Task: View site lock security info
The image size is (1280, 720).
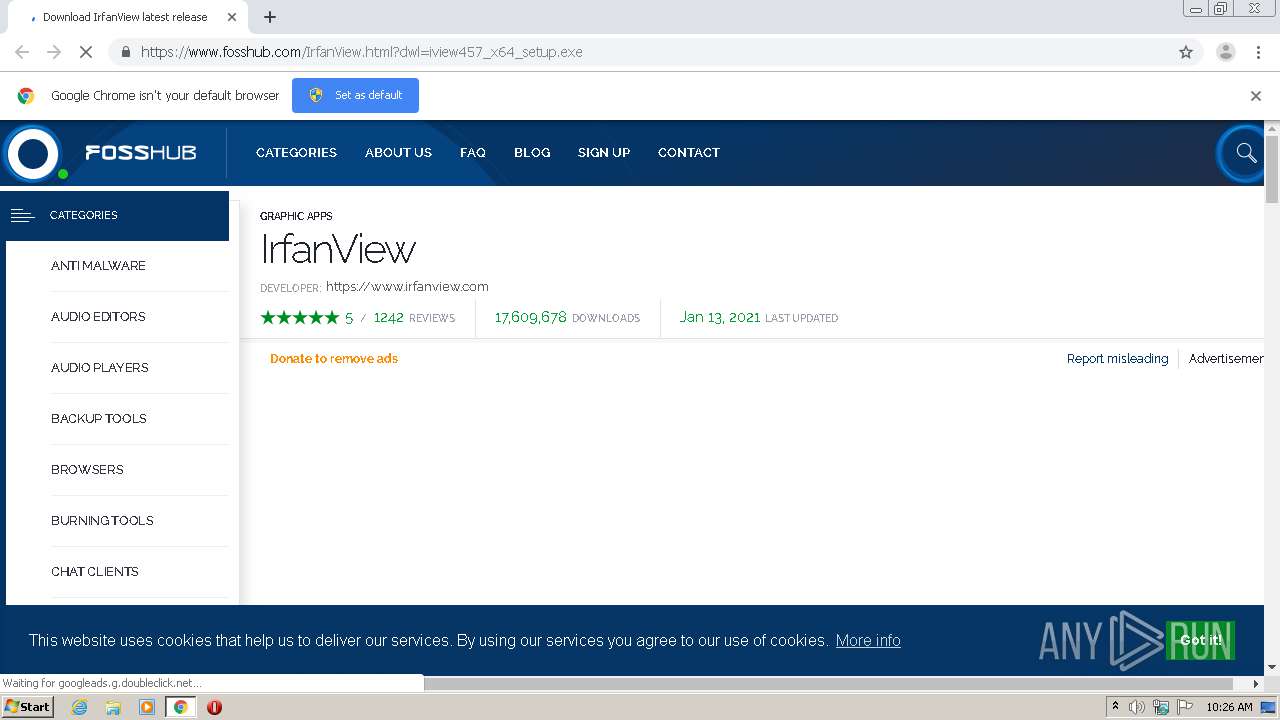Action: click(x=125, y=52)
